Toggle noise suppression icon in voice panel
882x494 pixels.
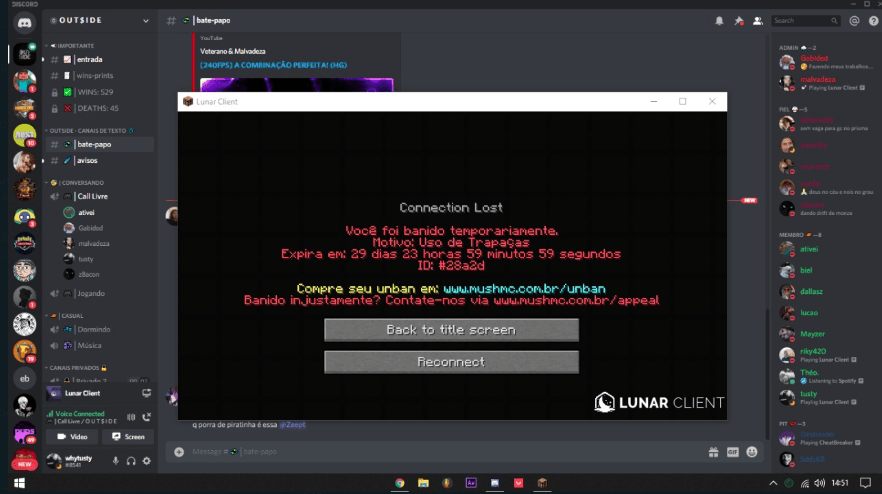pos(131,417)
